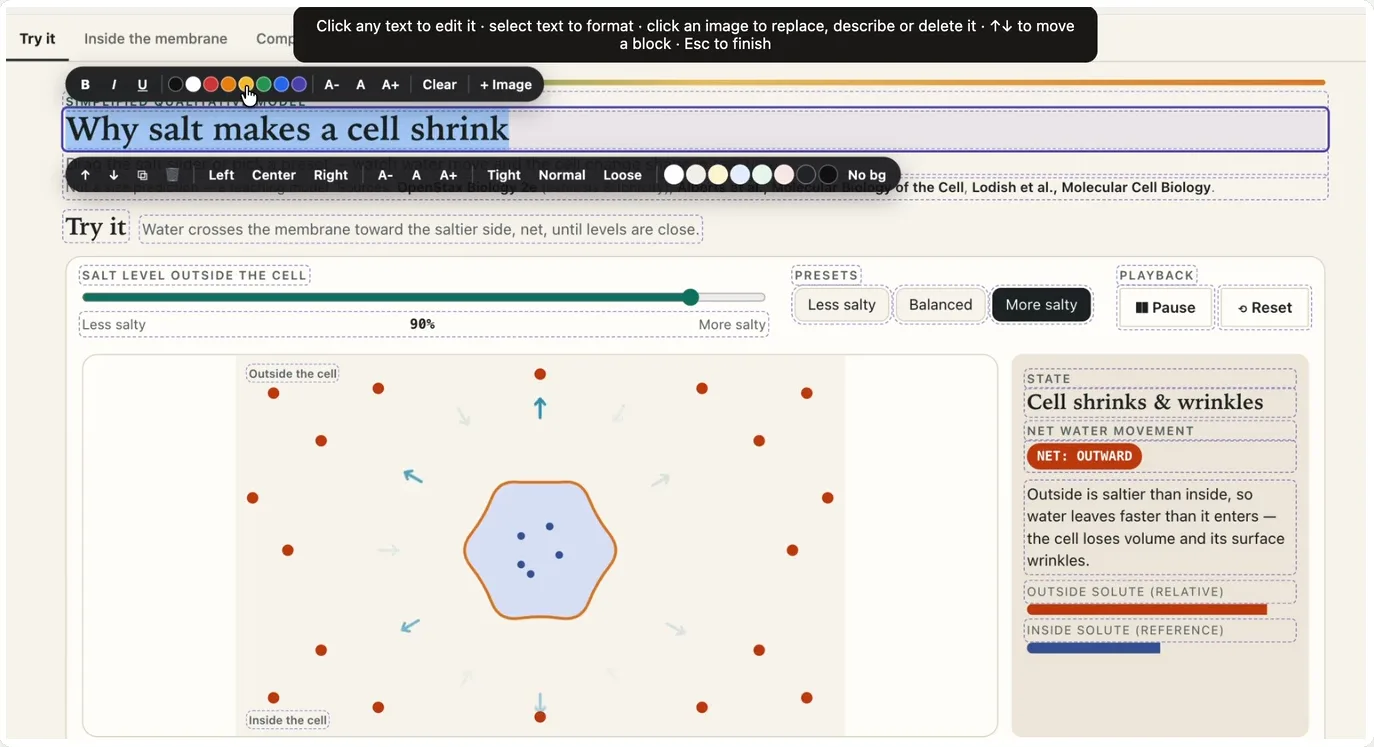Pick the green text color swatch

coord(264,85)
